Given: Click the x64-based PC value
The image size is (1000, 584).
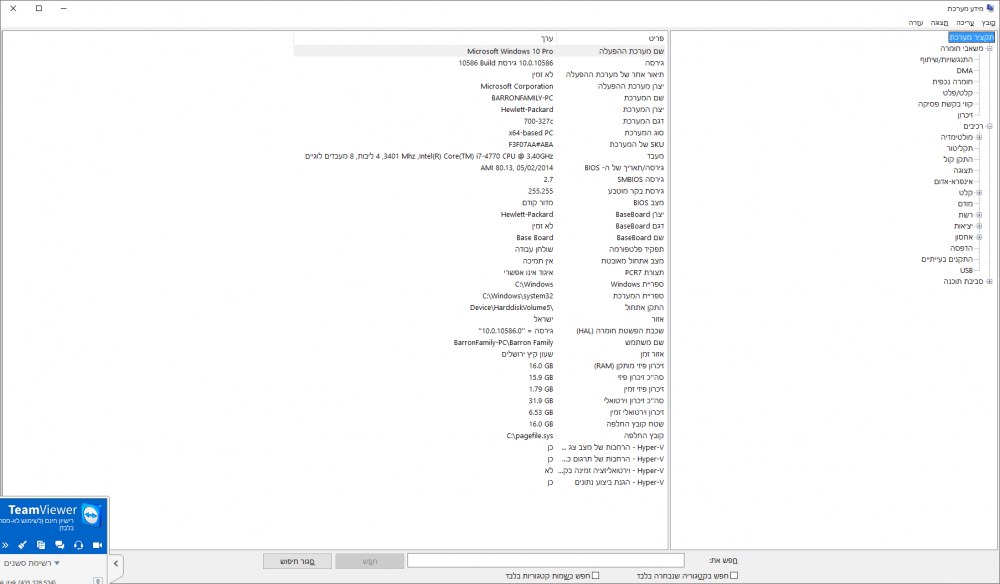Looking at the screenshot, I should click(531, 133).
